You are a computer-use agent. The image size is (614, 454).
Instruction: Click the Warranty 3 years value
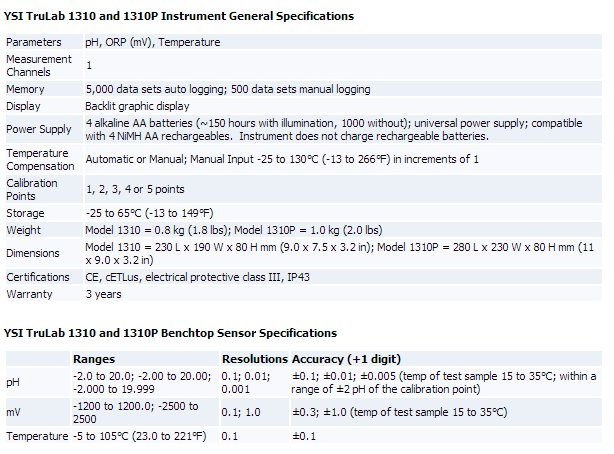tap(105, 294)
